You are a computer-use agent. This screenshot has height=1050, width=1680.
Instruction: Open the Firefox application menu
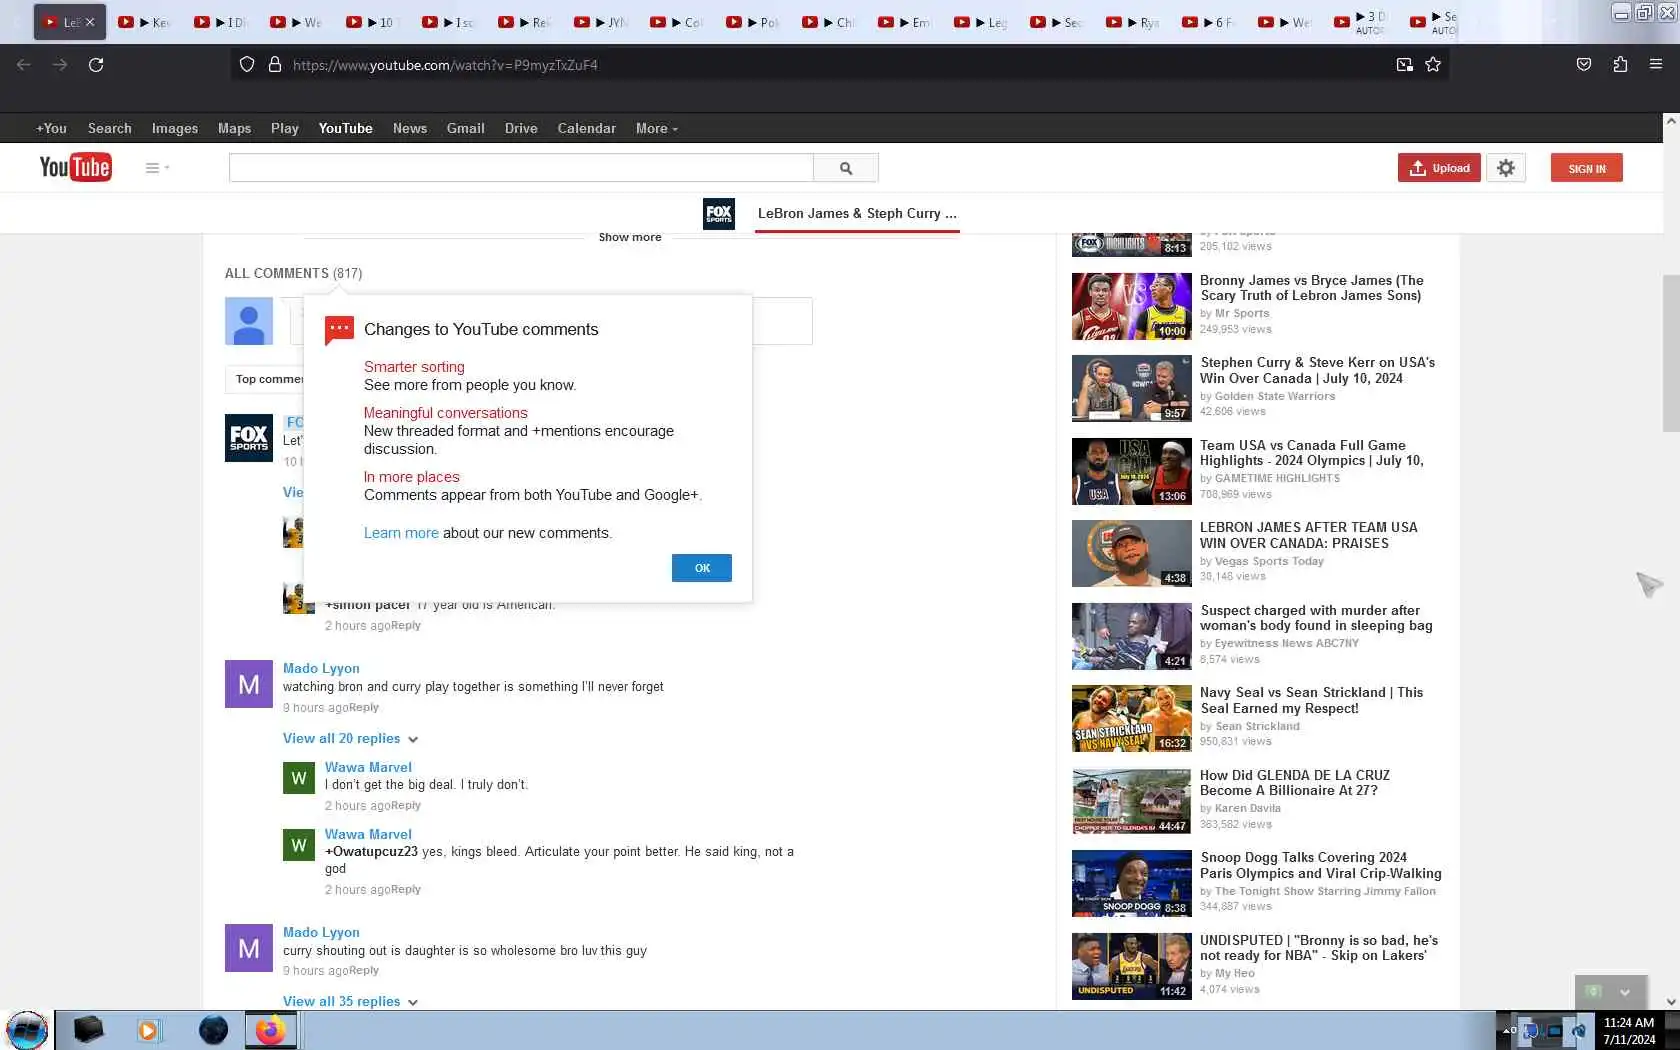1656,65
